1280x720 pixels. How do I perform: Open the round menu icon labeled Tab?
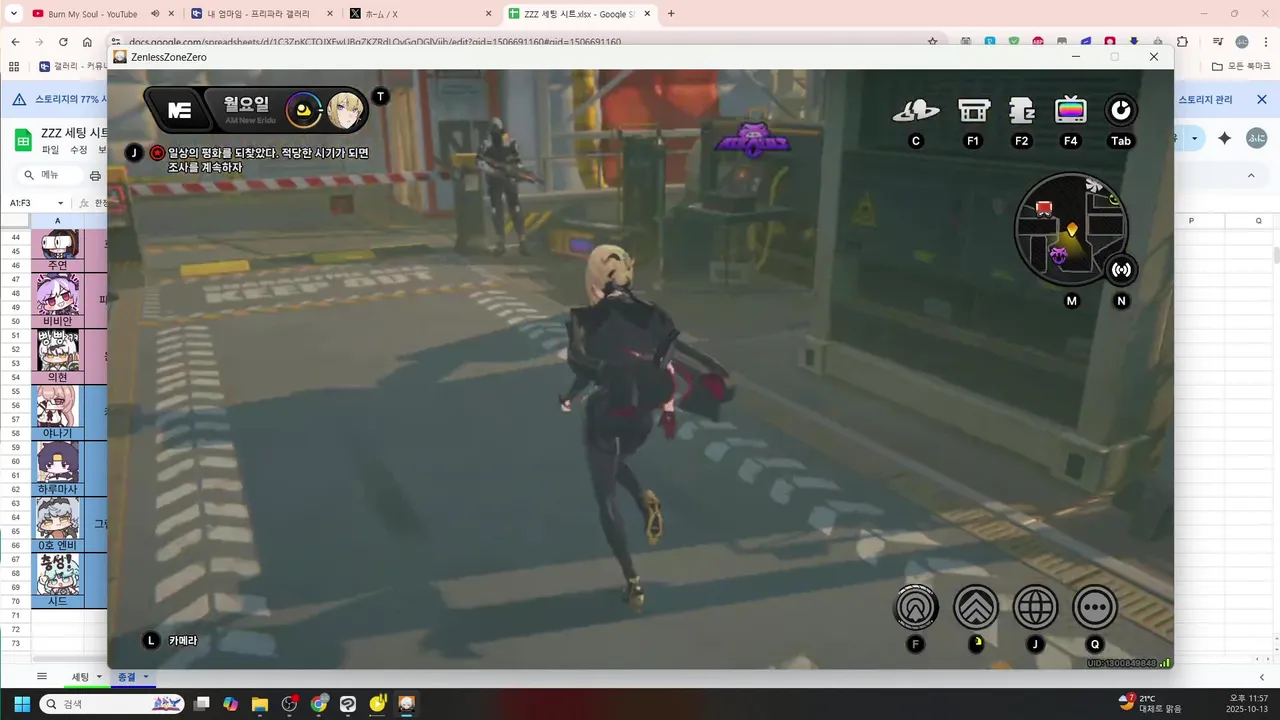coord(1120,111)
